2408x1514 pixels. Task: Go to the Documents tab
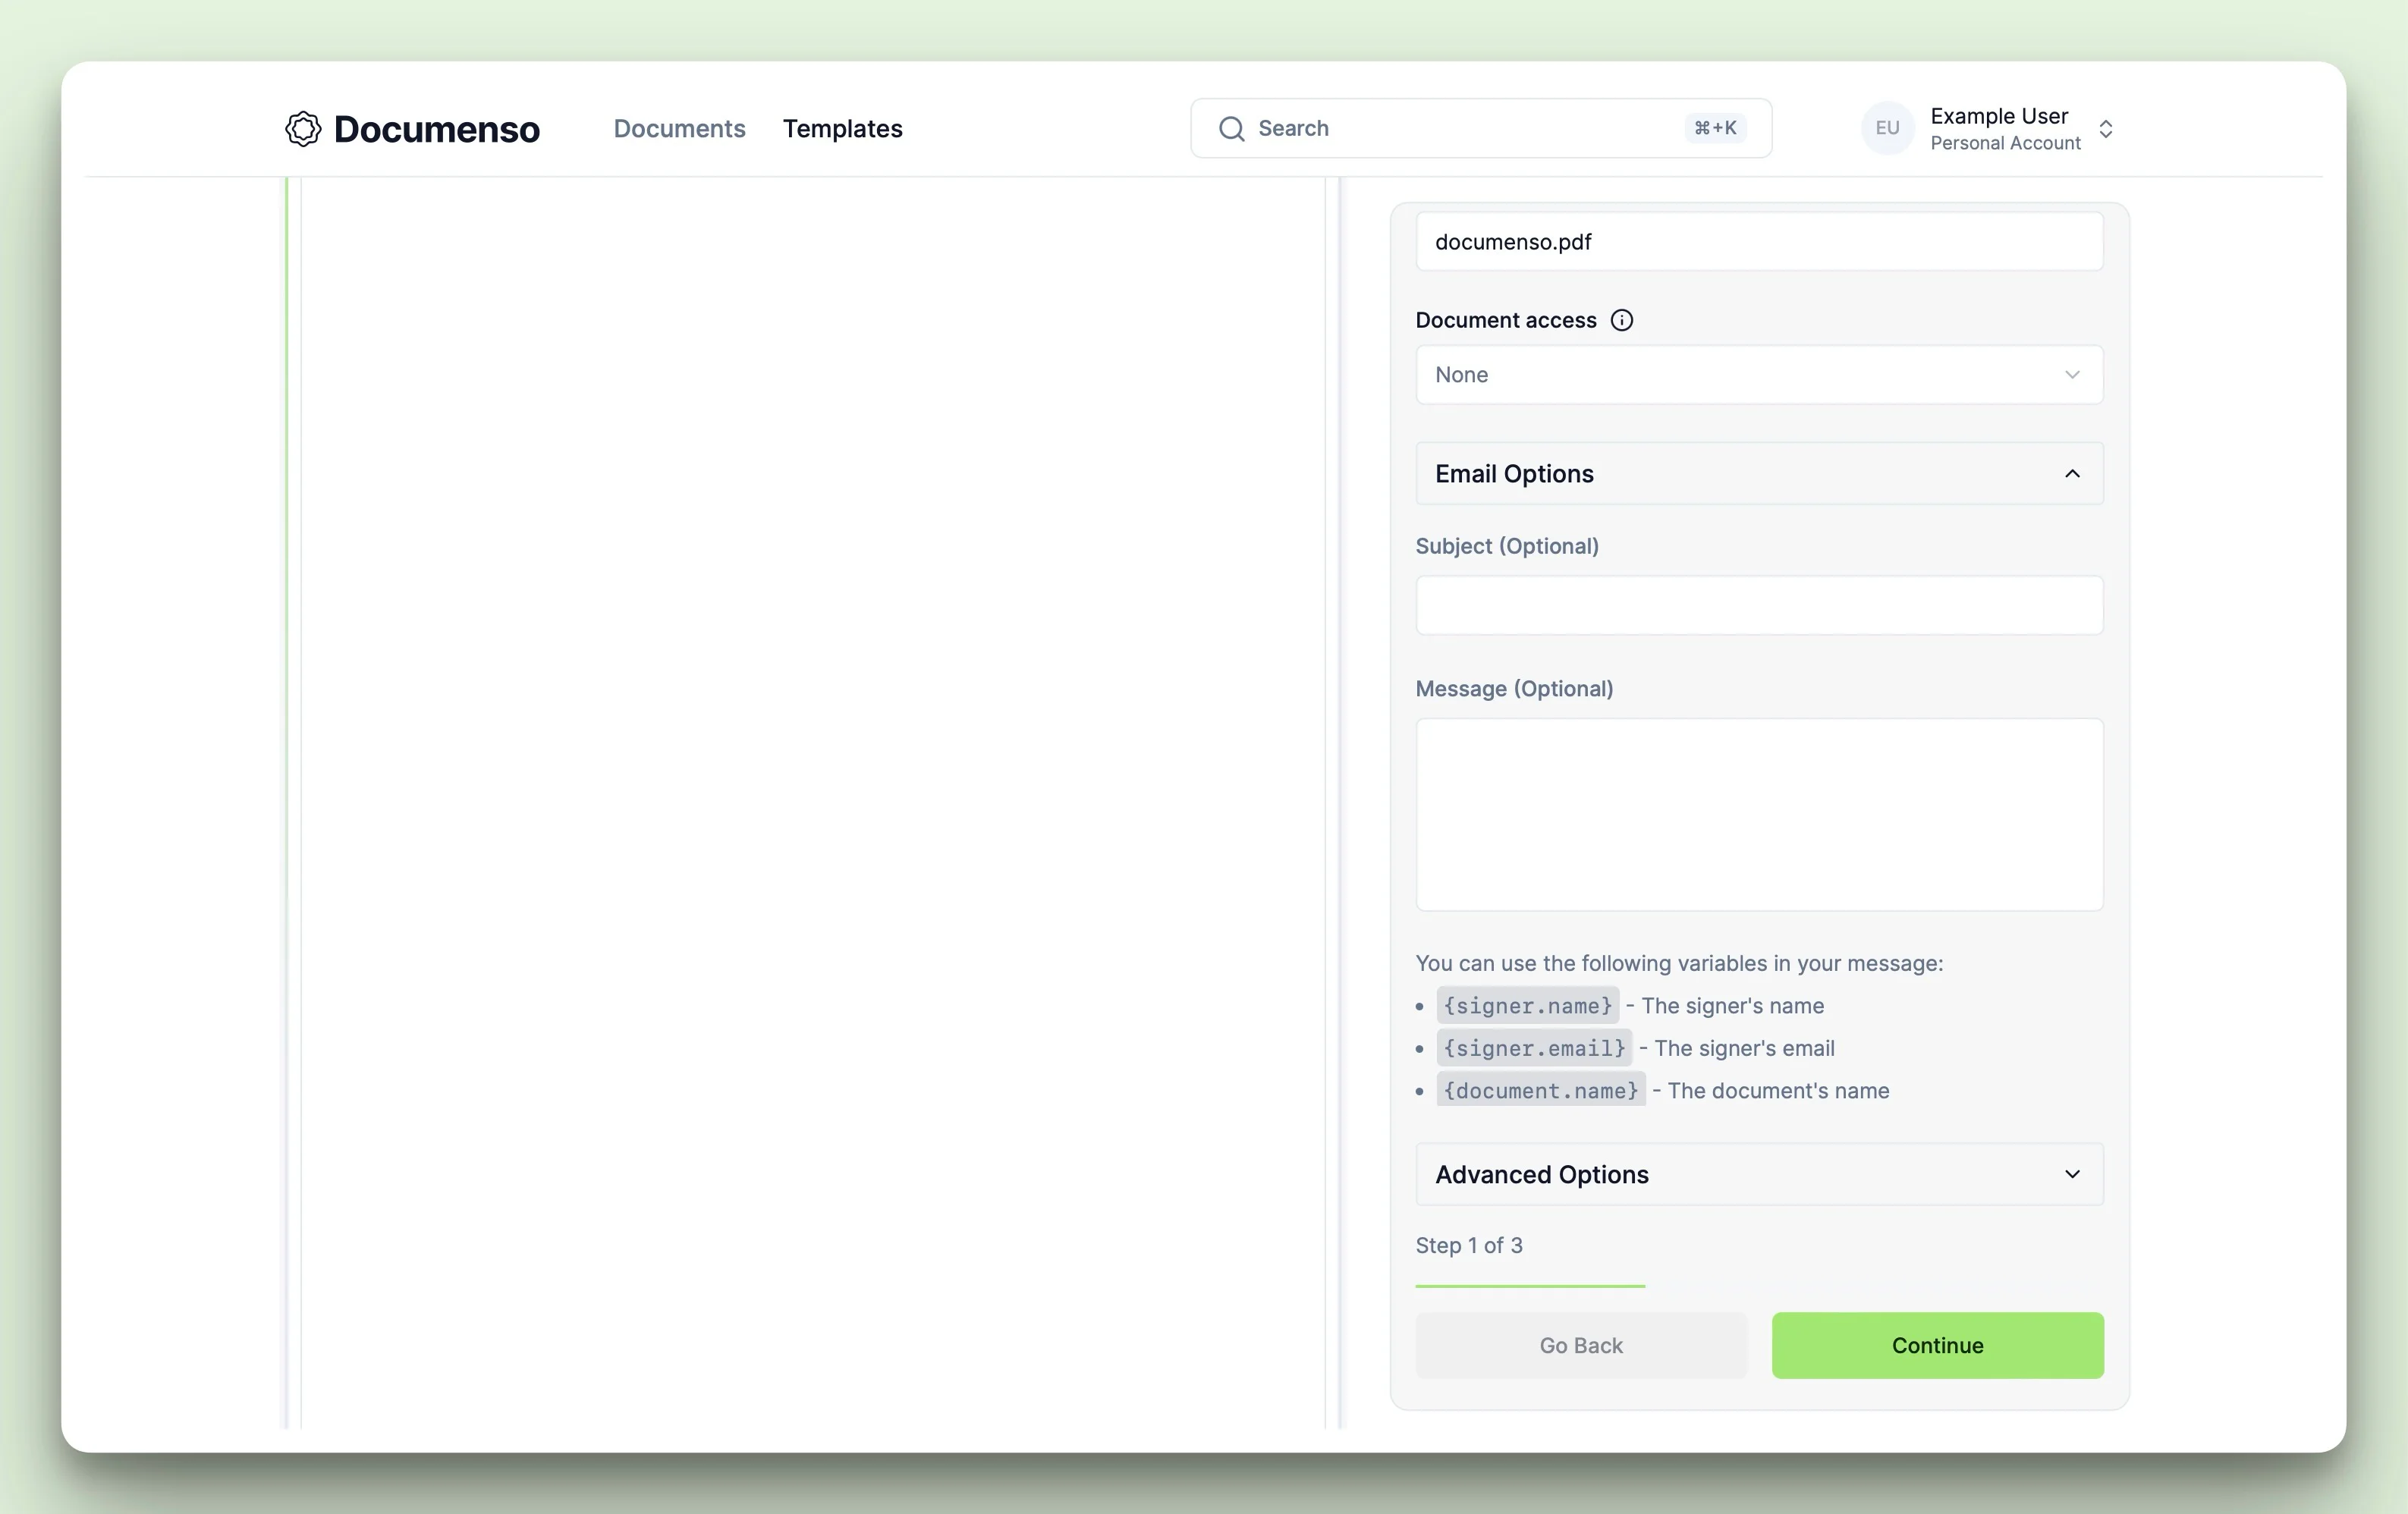[x=679, y=129]
